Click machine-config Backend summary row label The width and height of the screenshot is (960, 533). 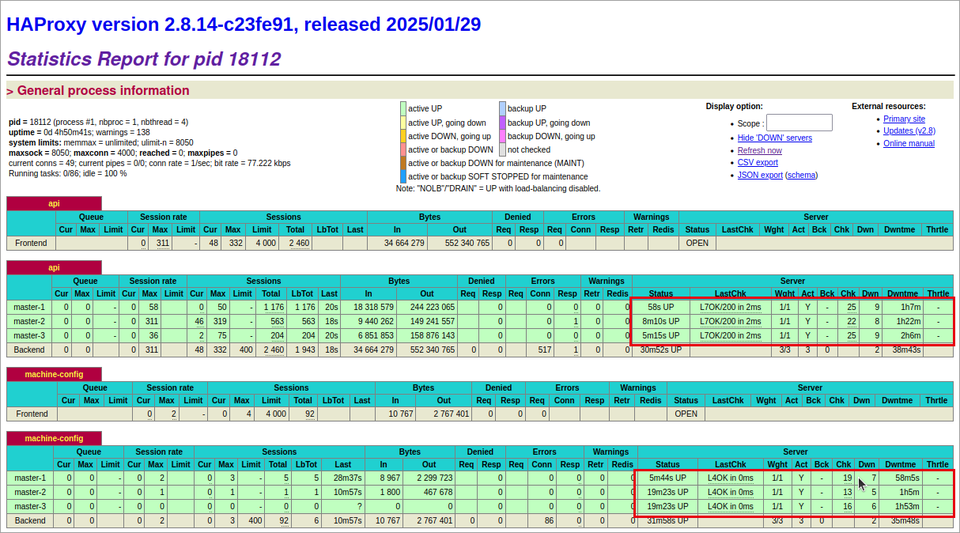[x=30, y=521]
